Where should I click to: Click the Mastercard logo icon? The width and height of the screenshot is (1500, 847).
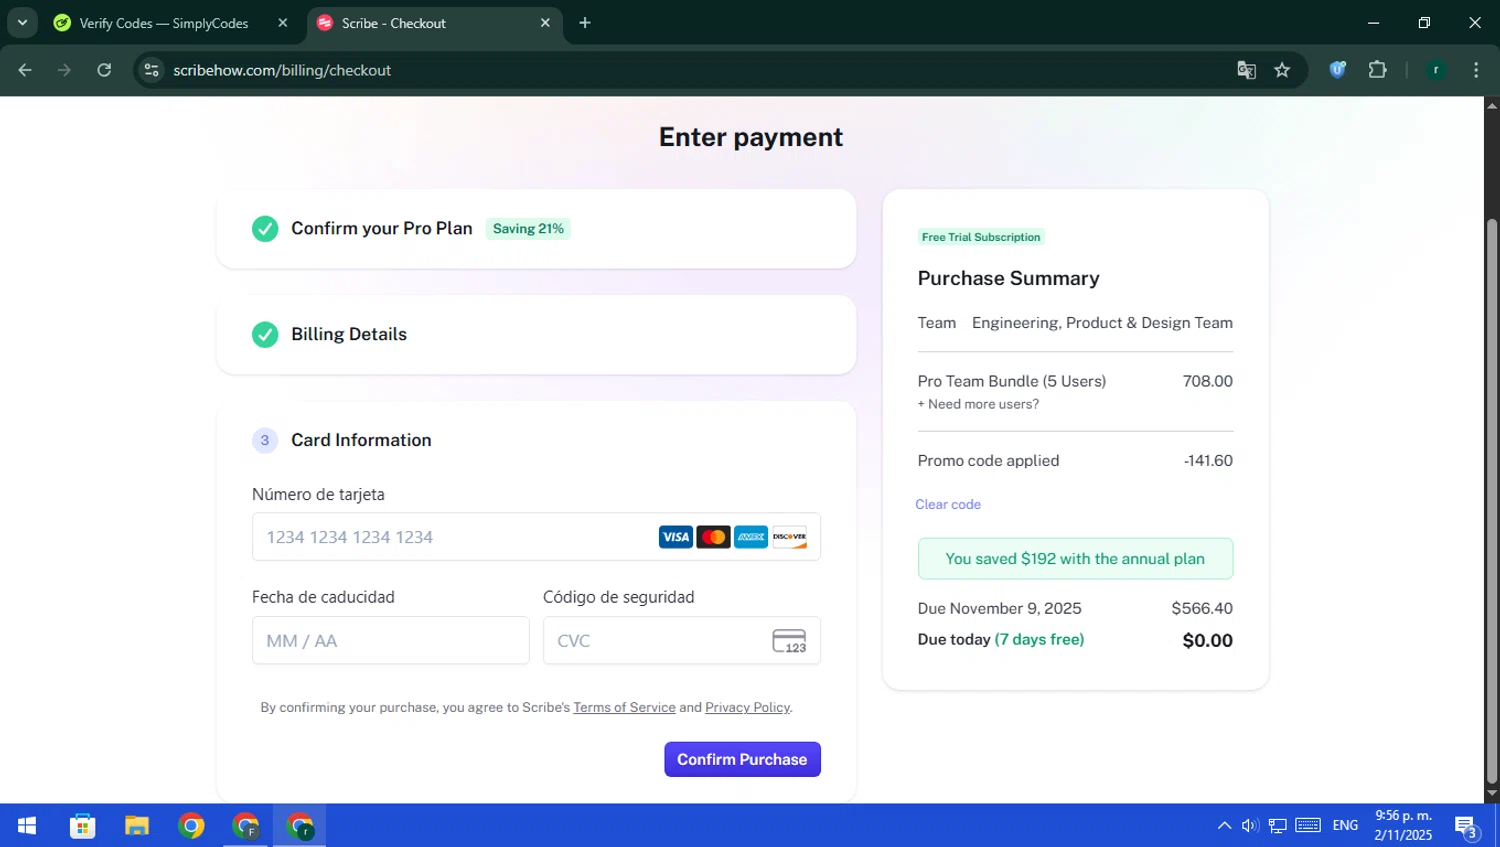tap(713, 537)
